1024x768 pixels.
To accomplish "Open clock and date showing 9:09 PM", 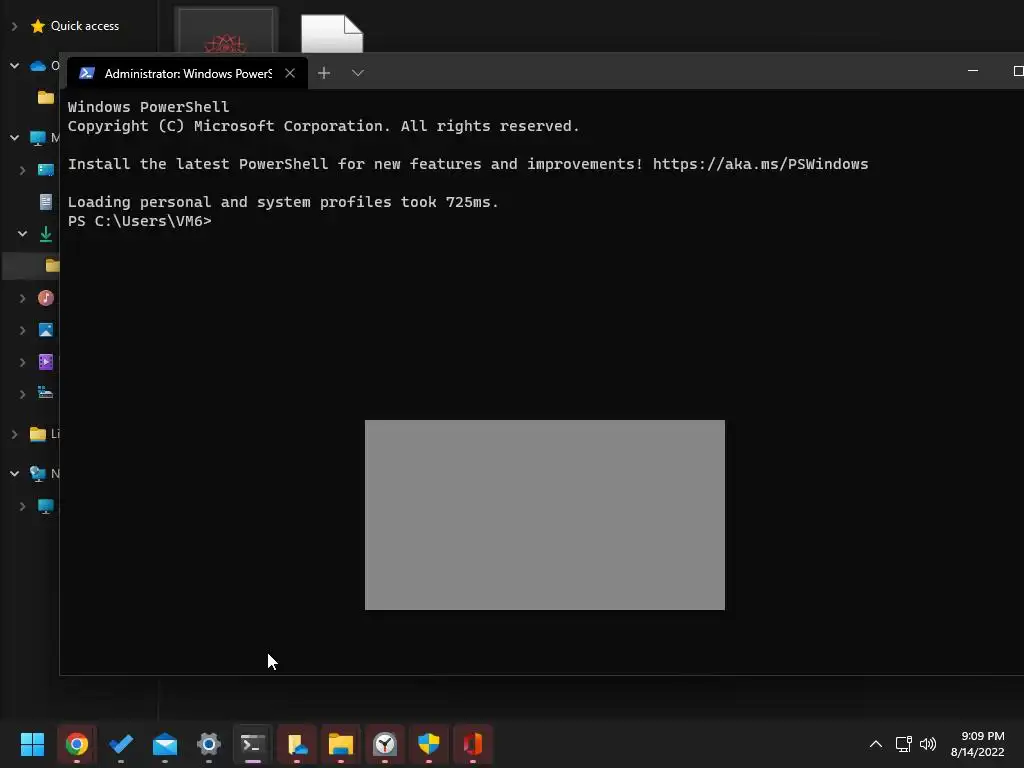I will click(x=978, y=744).
